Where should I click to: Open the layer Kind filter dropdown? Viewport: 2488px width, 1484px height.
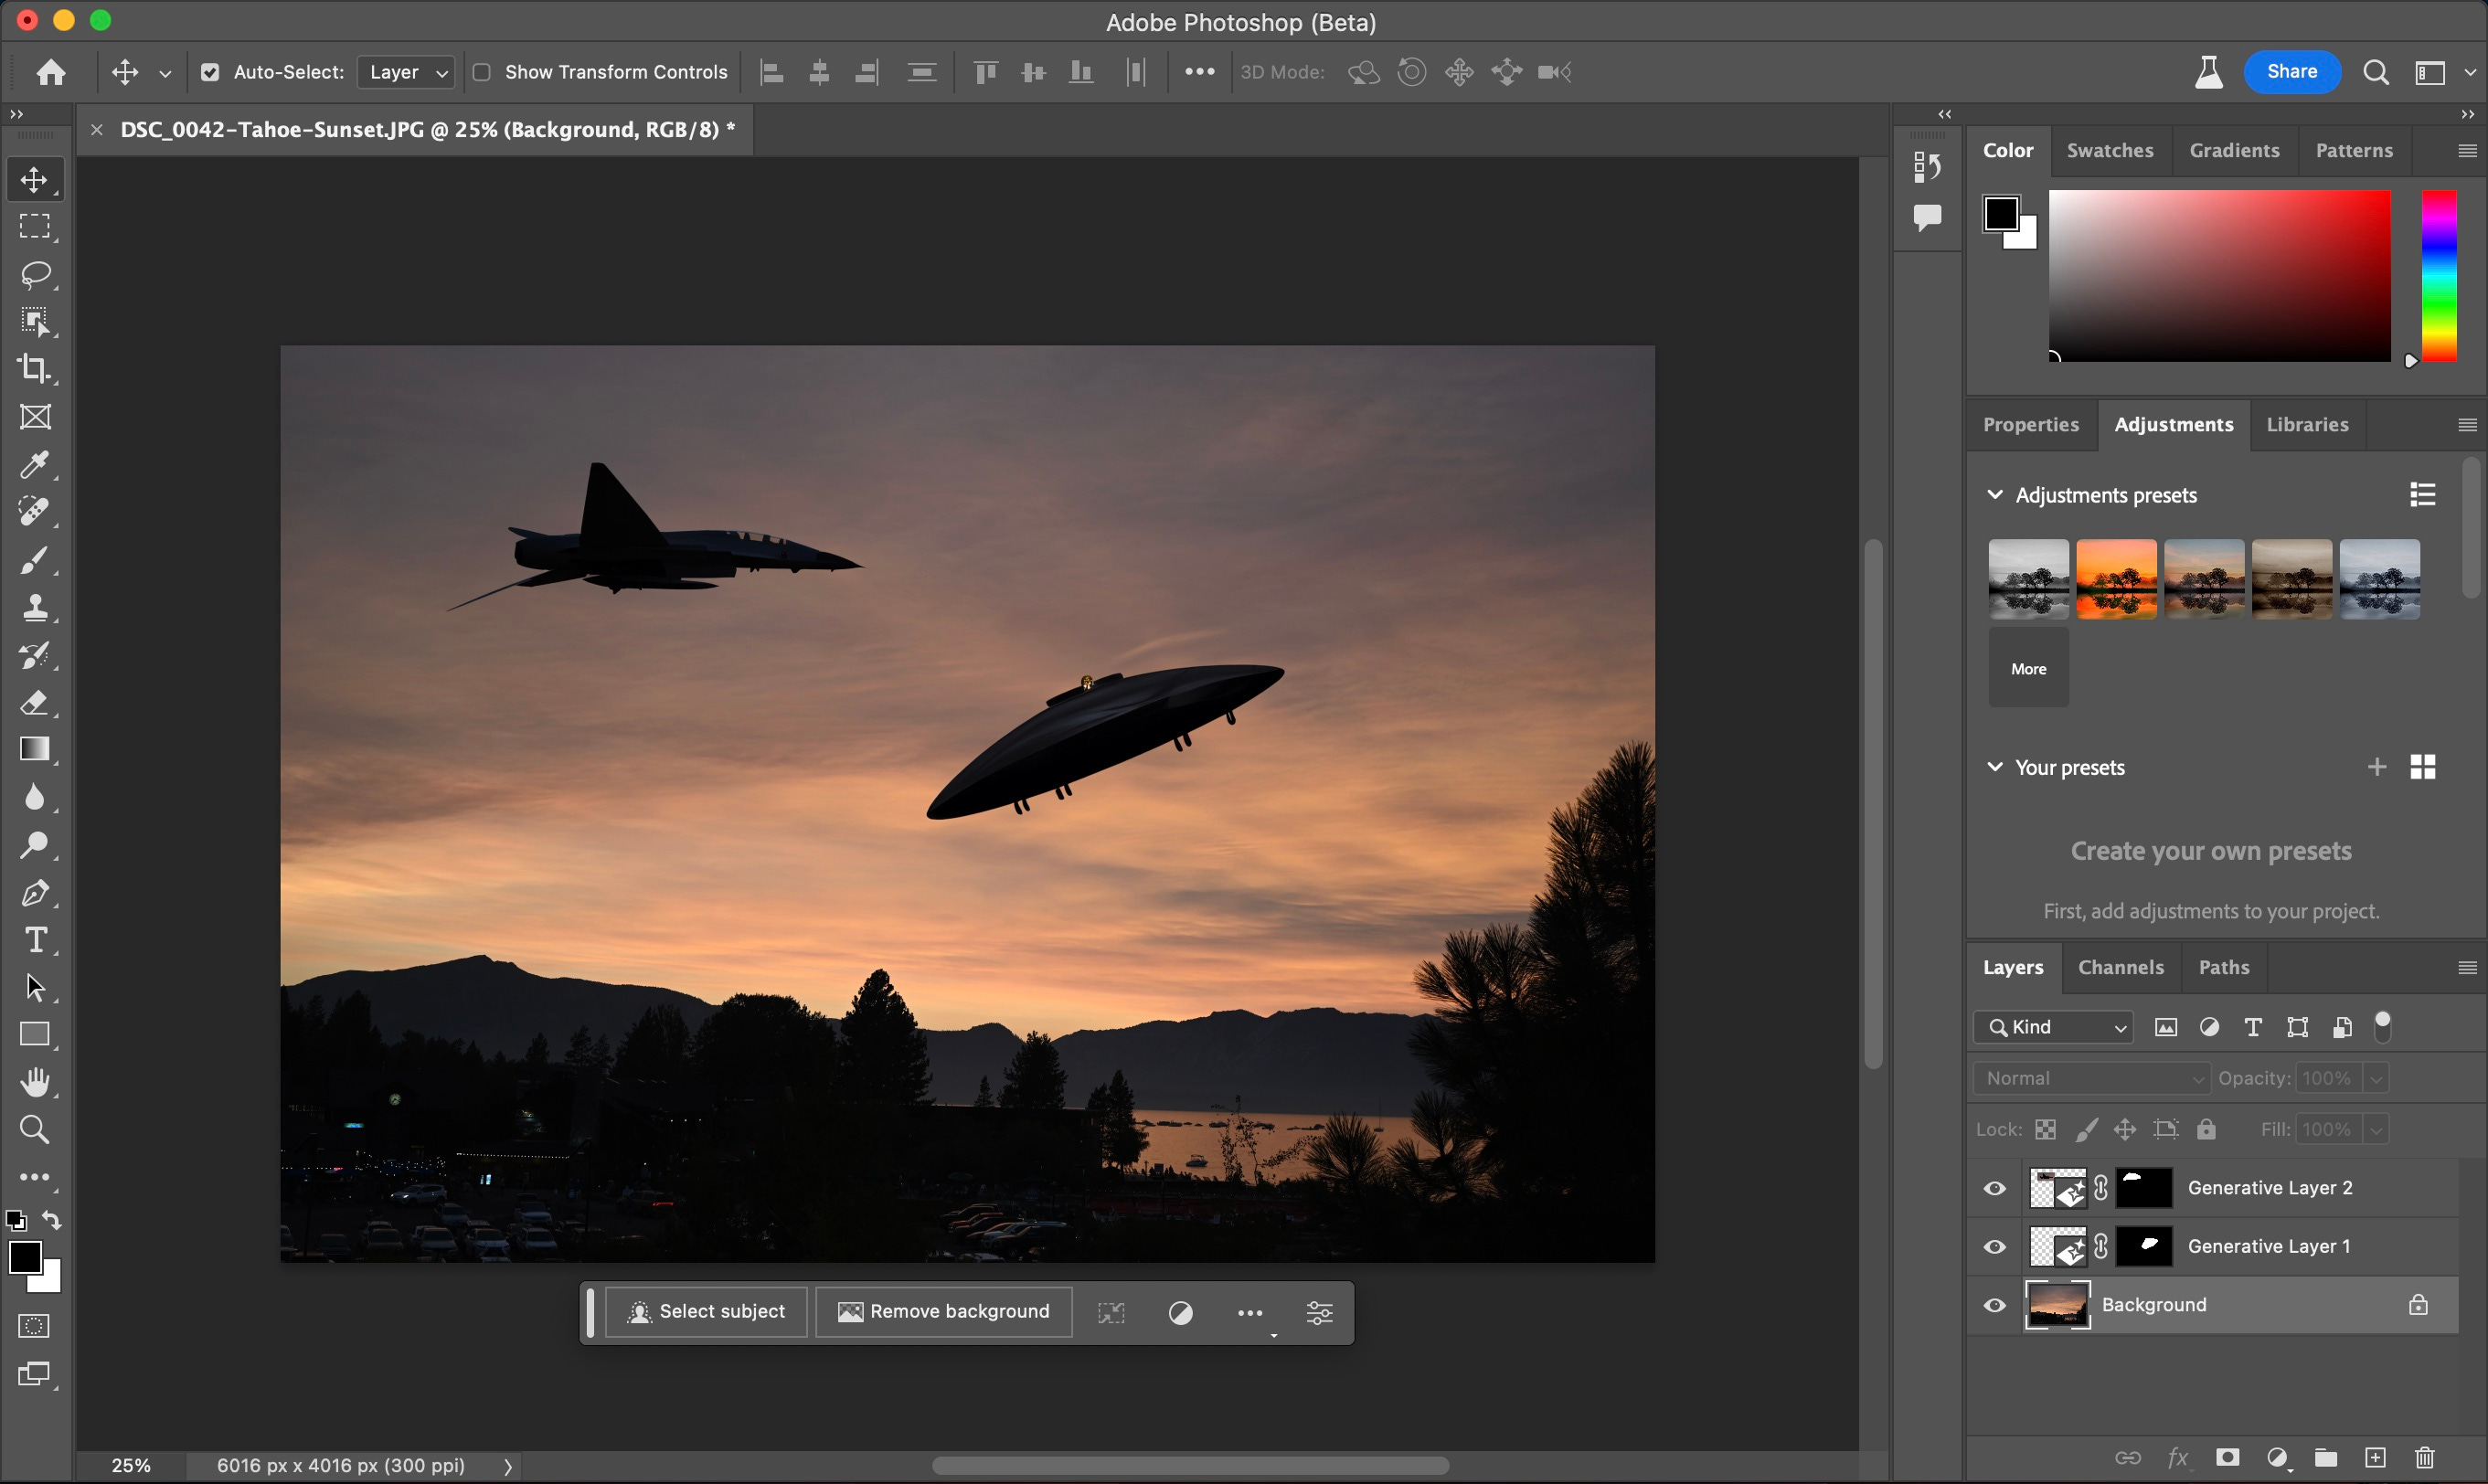click(x=2053, y=1027)
